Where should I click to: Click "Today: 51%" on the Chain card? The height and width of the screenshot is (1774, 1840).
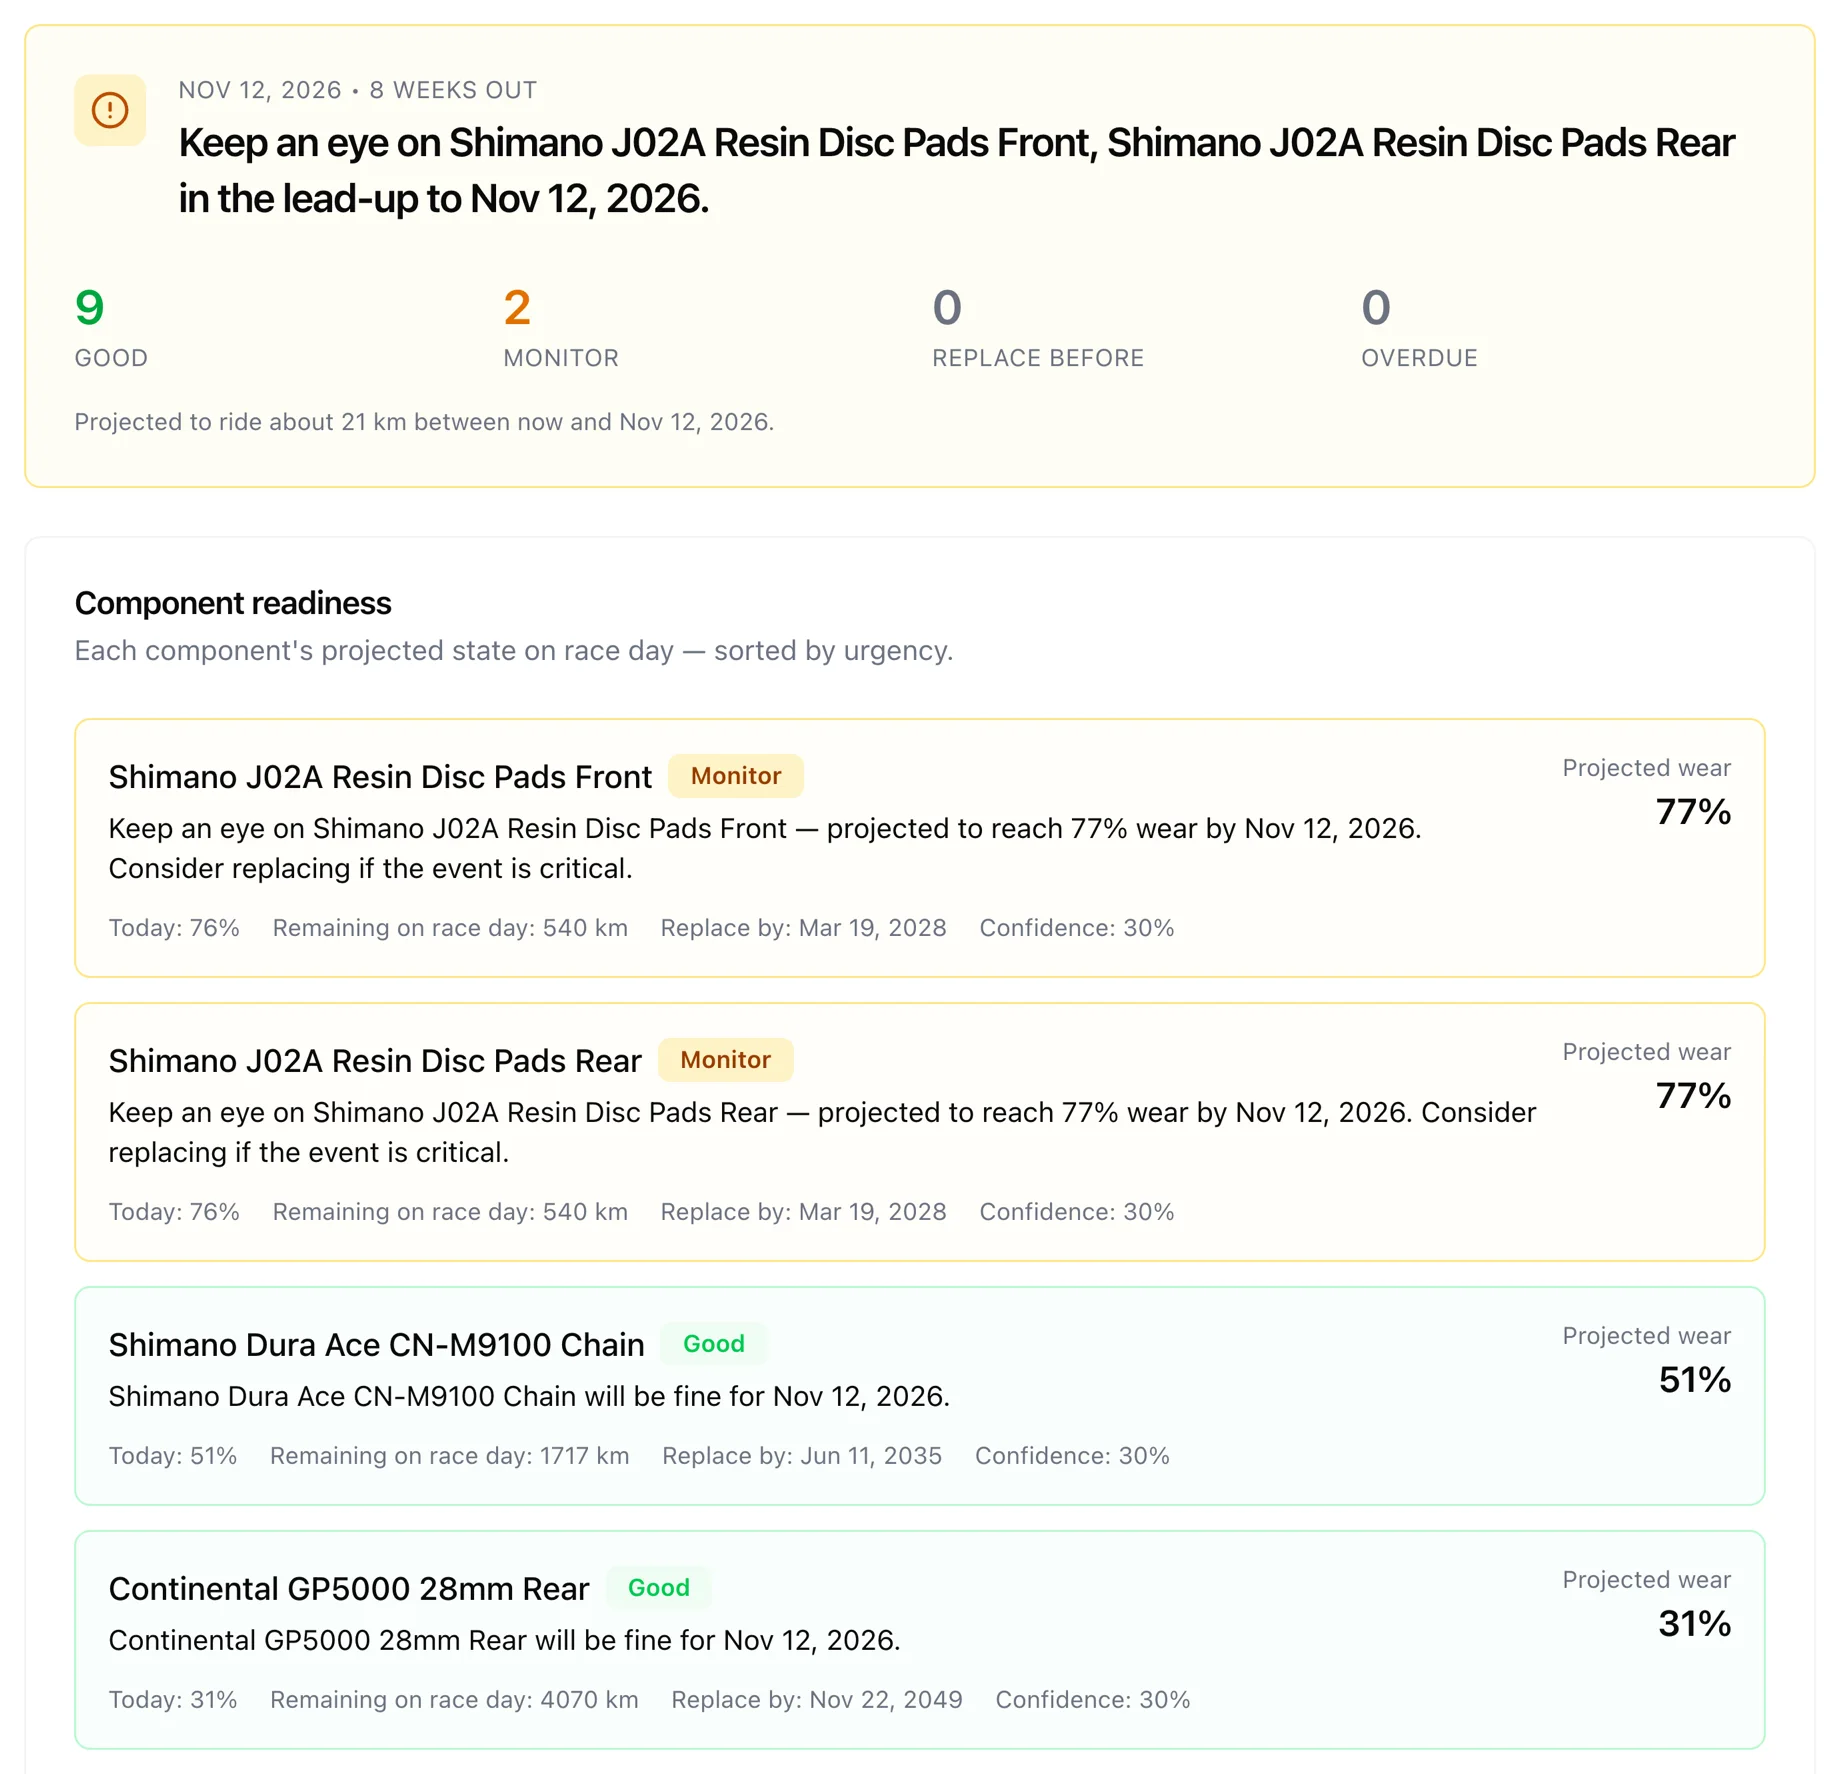[x=173, y=1456]
